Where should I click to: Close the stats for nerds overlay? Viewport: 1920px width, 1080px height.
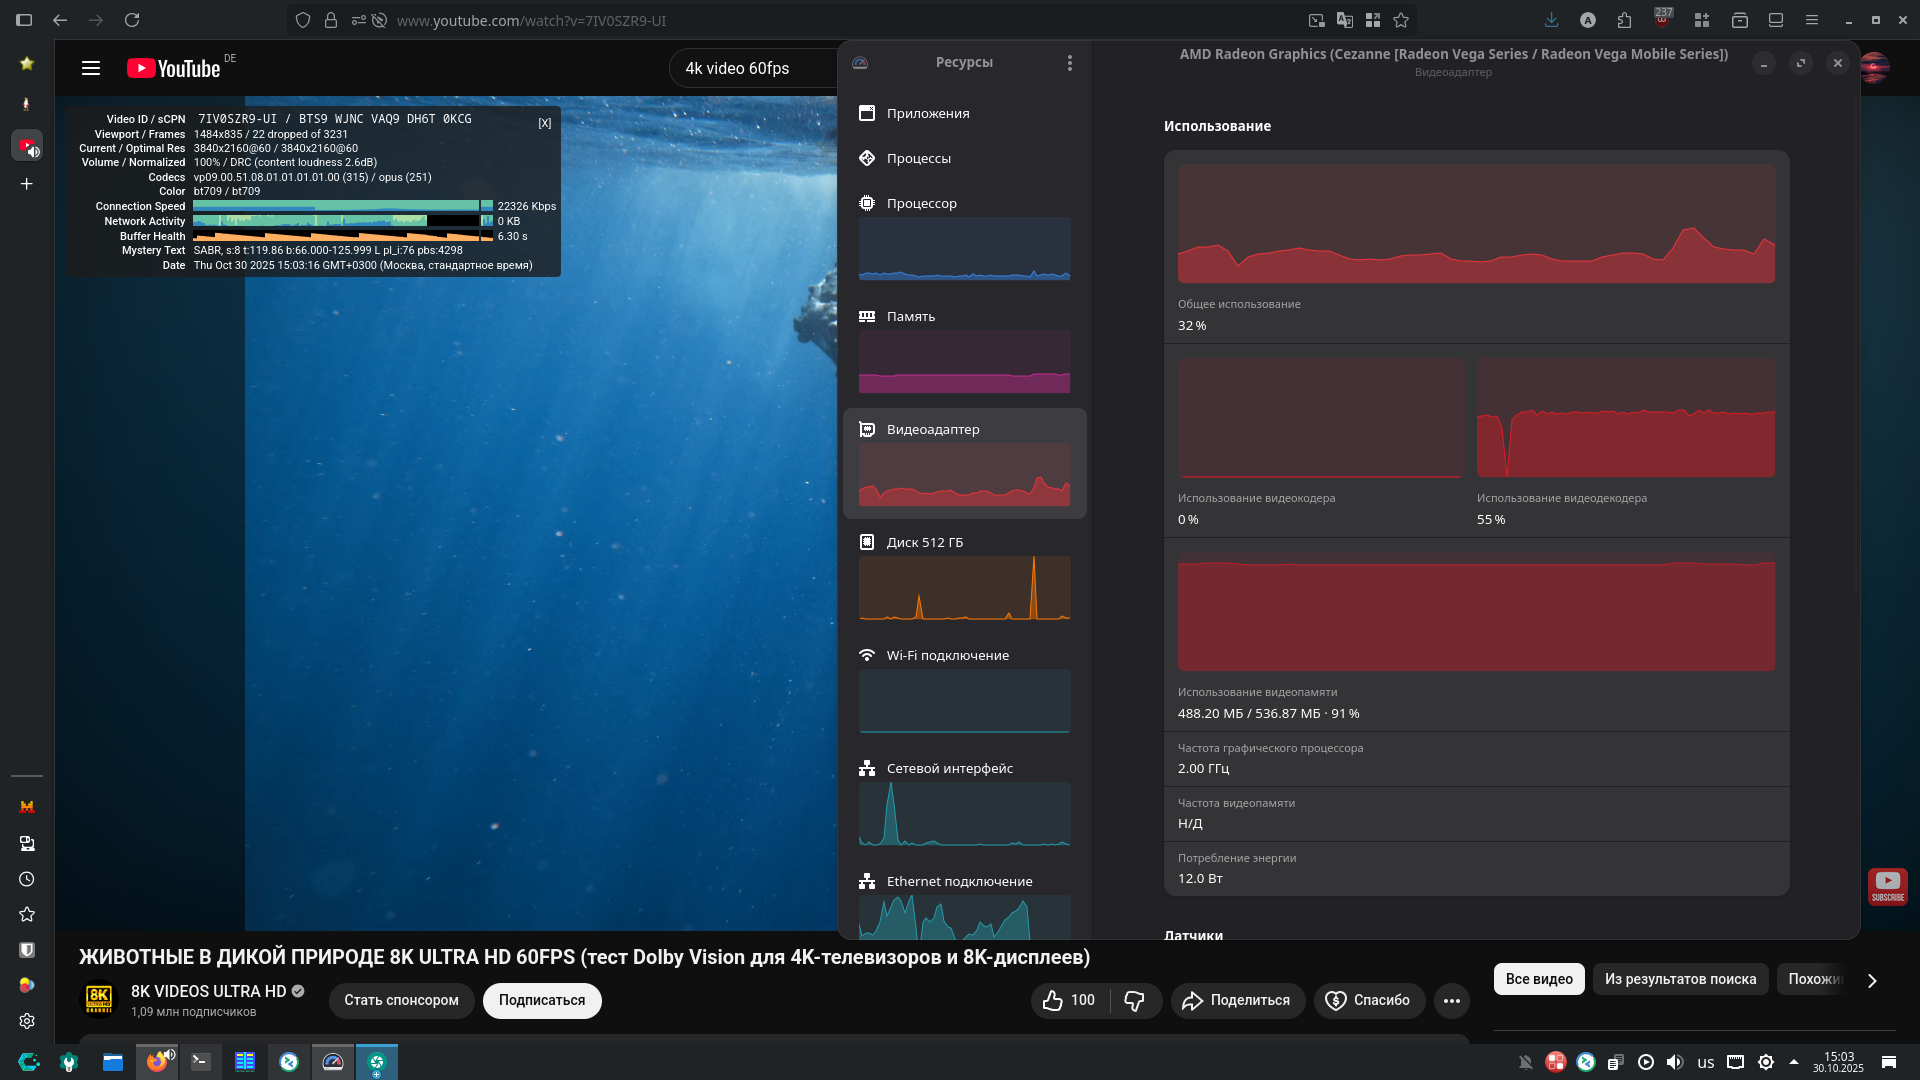[x=544, y=123]
